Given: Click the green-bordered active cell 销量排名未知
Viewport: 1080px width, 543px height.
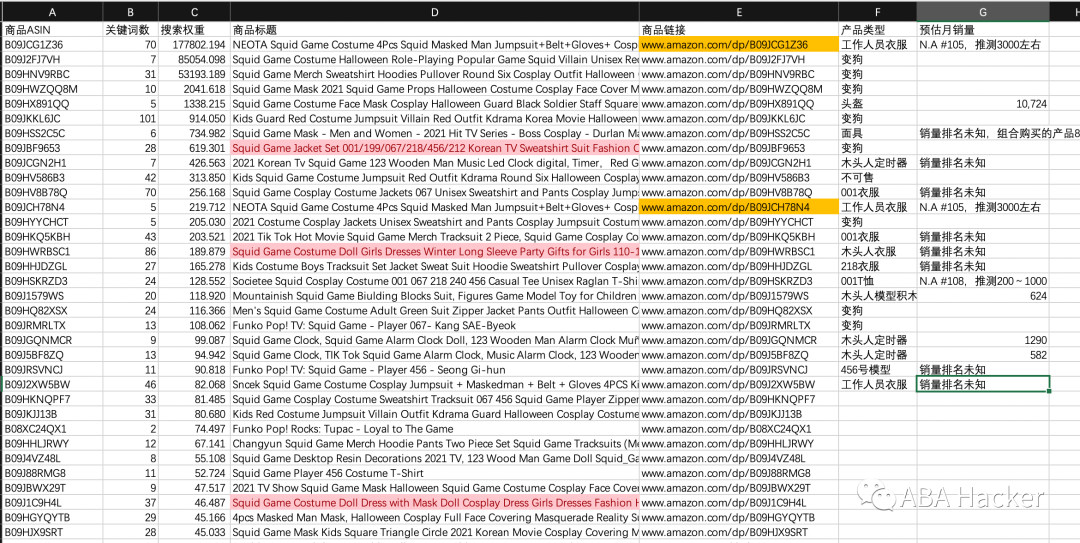Looking at the screenshot, I should pos(983,385).
